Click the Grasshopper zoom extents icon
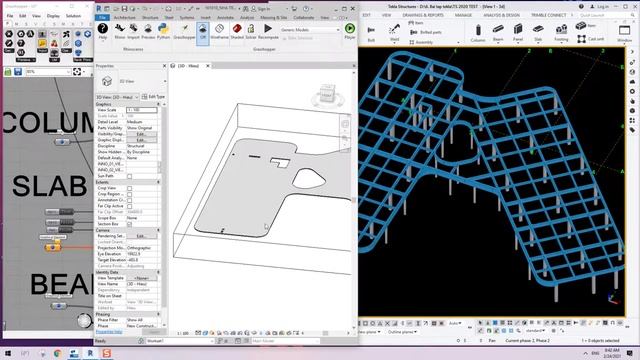The image size is (640, 360). 77,72
